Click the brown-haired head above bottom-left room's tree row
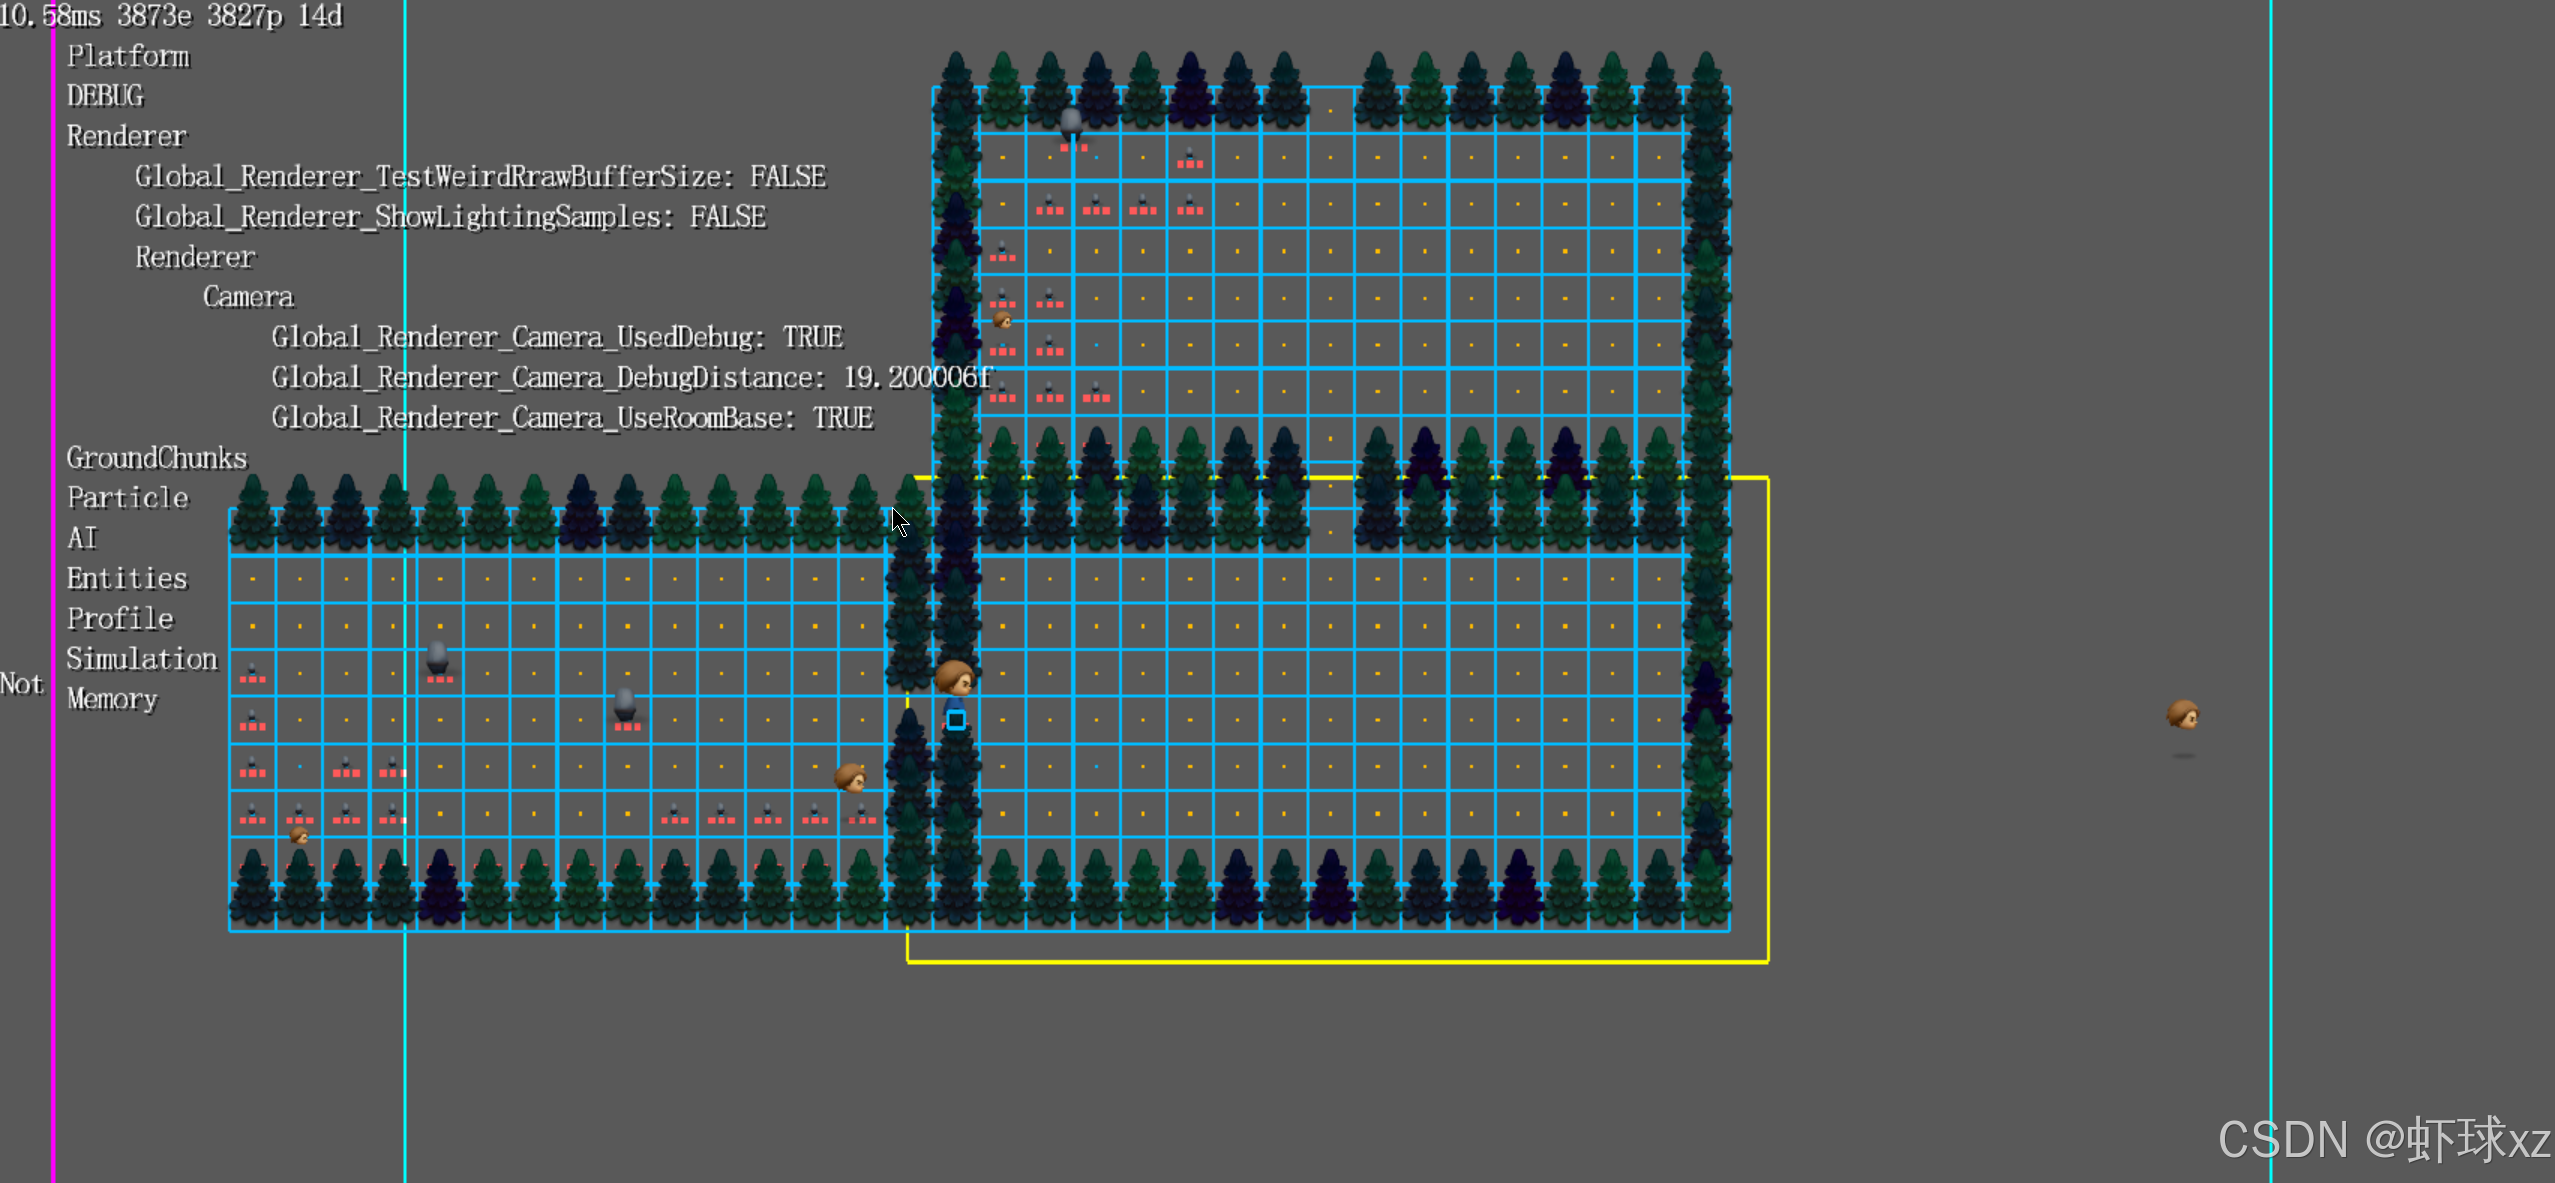The image size is (2555, 1183). tap(850, 777)
